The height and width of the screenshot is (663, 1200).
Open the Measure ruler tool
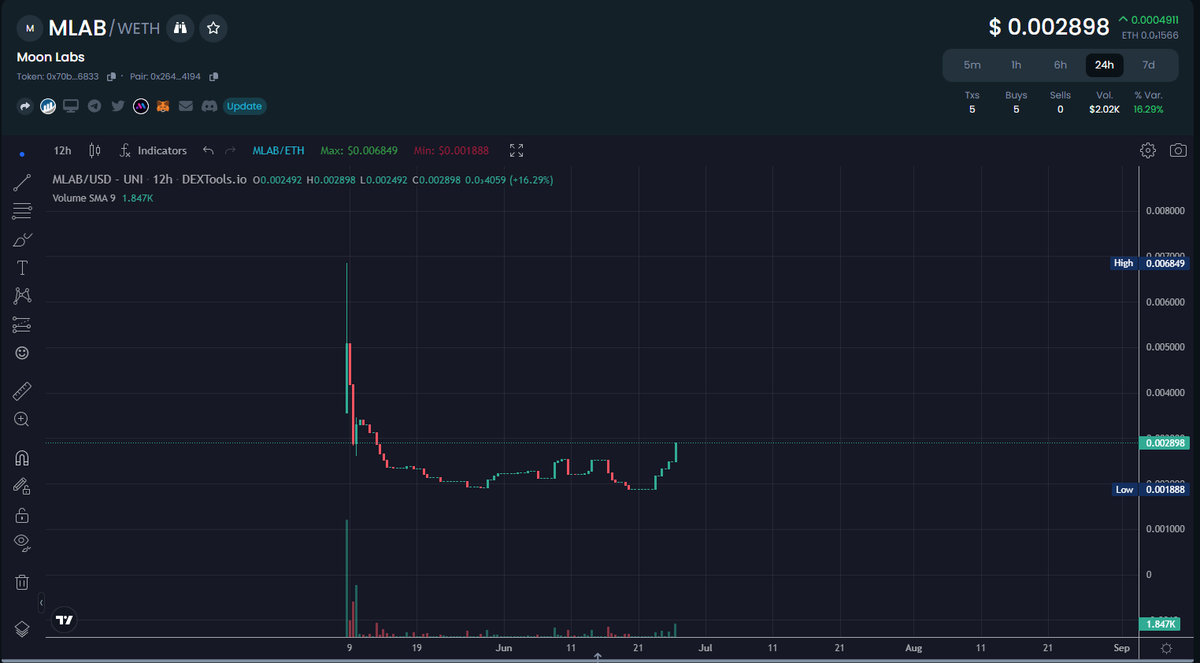(22, 390)
